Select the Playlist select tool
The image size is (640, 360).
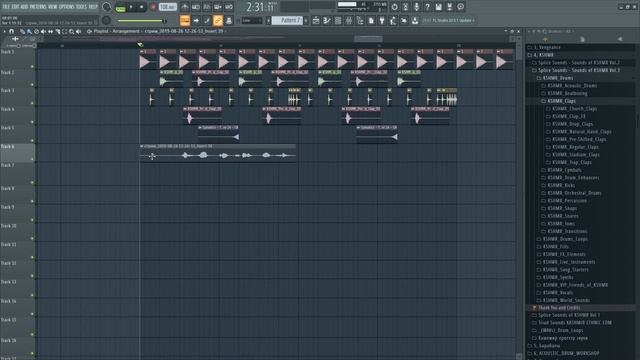click(x=64, y=31)
